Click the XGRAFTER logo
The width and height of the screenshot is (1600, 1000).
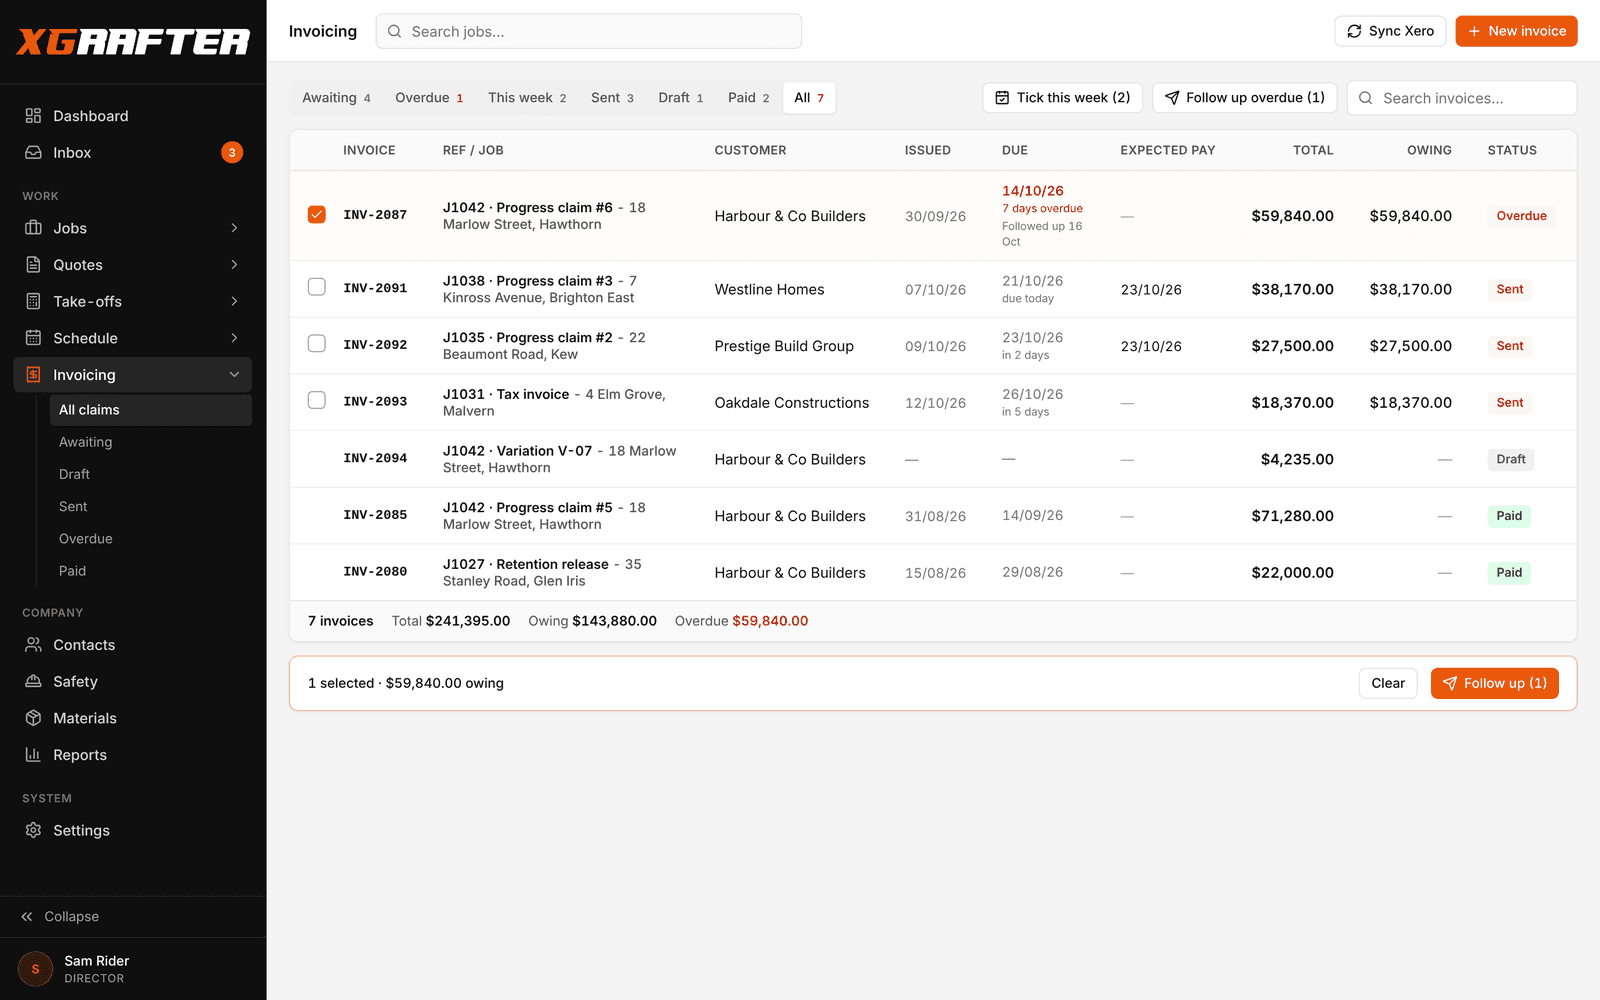coord(133,41)
